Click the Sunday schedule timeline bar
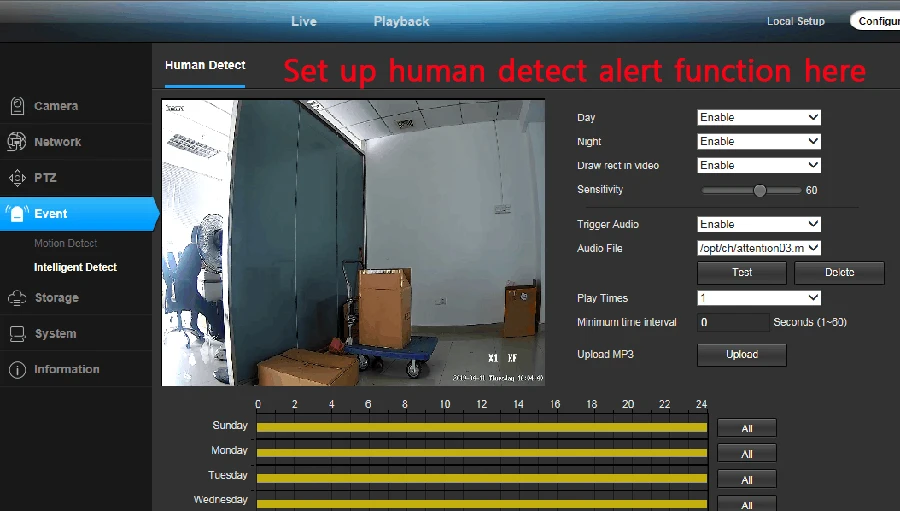This screenshot has height=511, width=900. coord(482,427)
